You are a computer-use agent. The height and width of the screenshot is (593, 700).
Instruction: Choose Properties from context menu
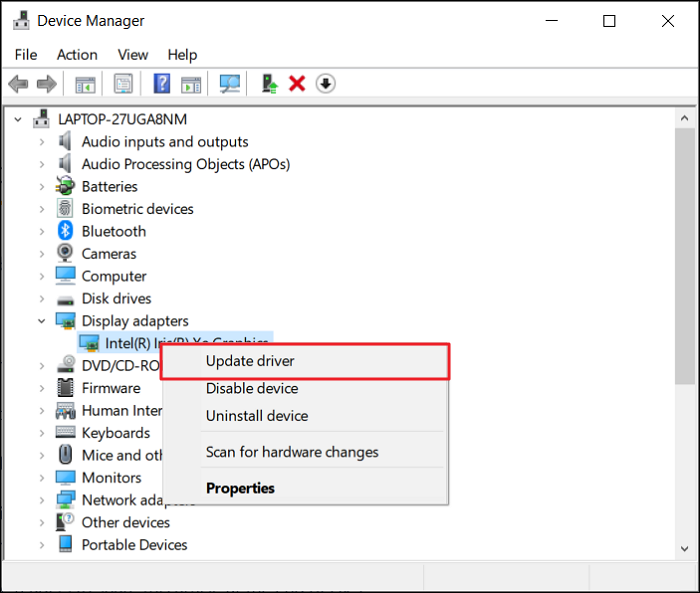coord(305,488)
